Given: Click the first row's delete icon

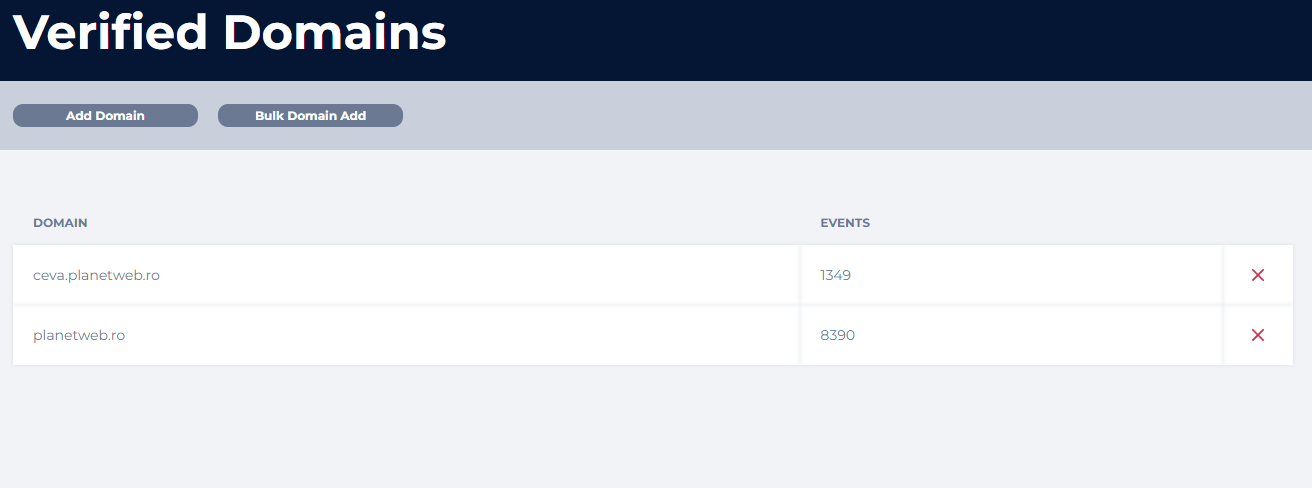Looking at the screenshot, I should click(1258, 275).
